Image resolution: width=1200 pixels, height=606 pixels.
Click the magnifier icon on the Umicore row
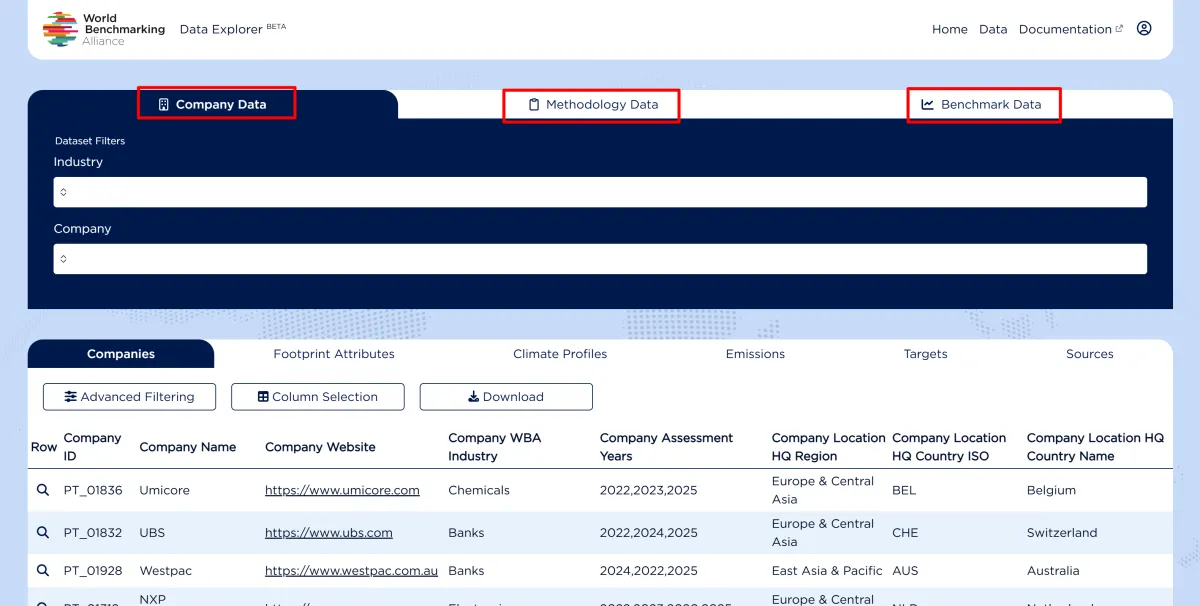tap(42, 490)
